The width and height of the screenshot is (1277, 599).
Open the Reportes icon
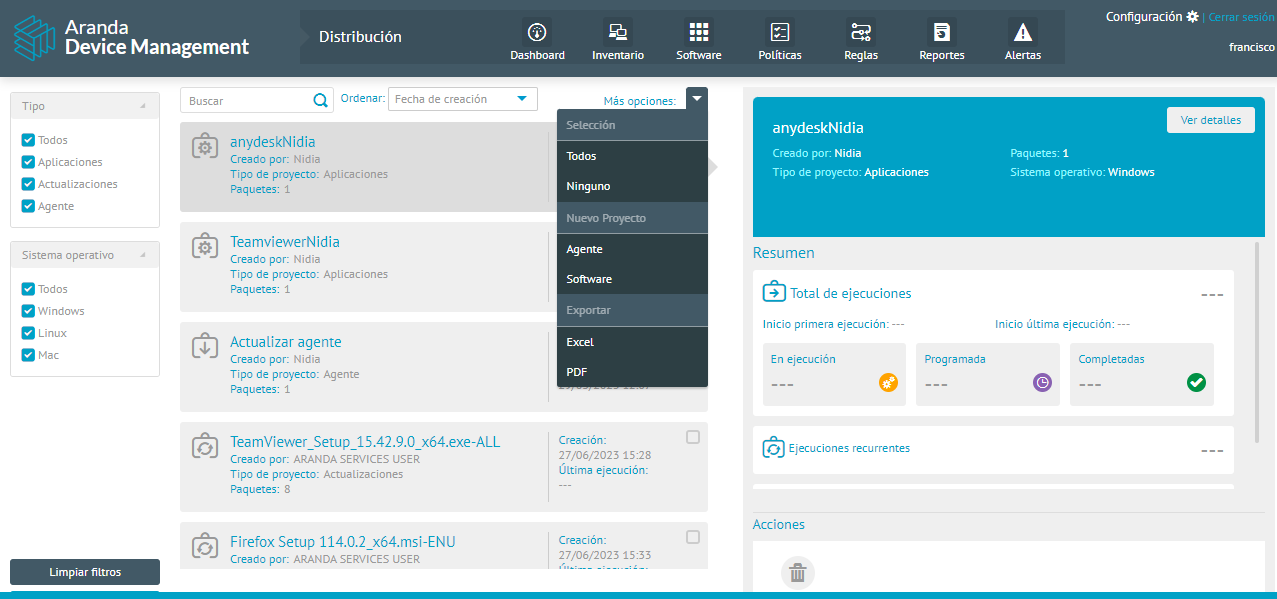(942, 31)
